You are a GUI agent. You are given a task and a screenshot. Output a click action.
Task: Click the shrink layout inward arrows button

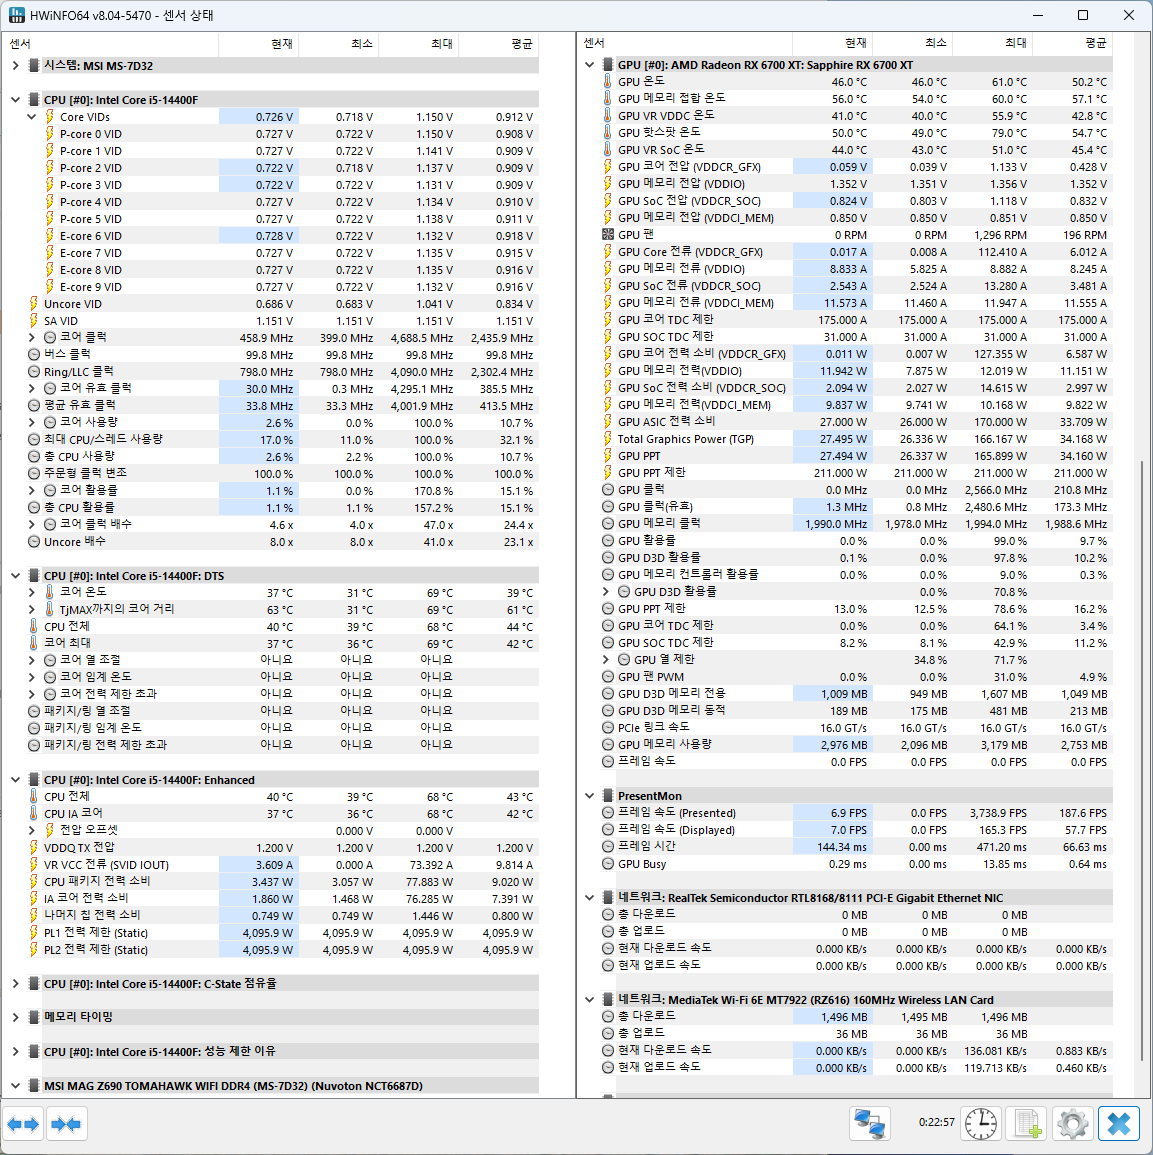[67, 1124]
